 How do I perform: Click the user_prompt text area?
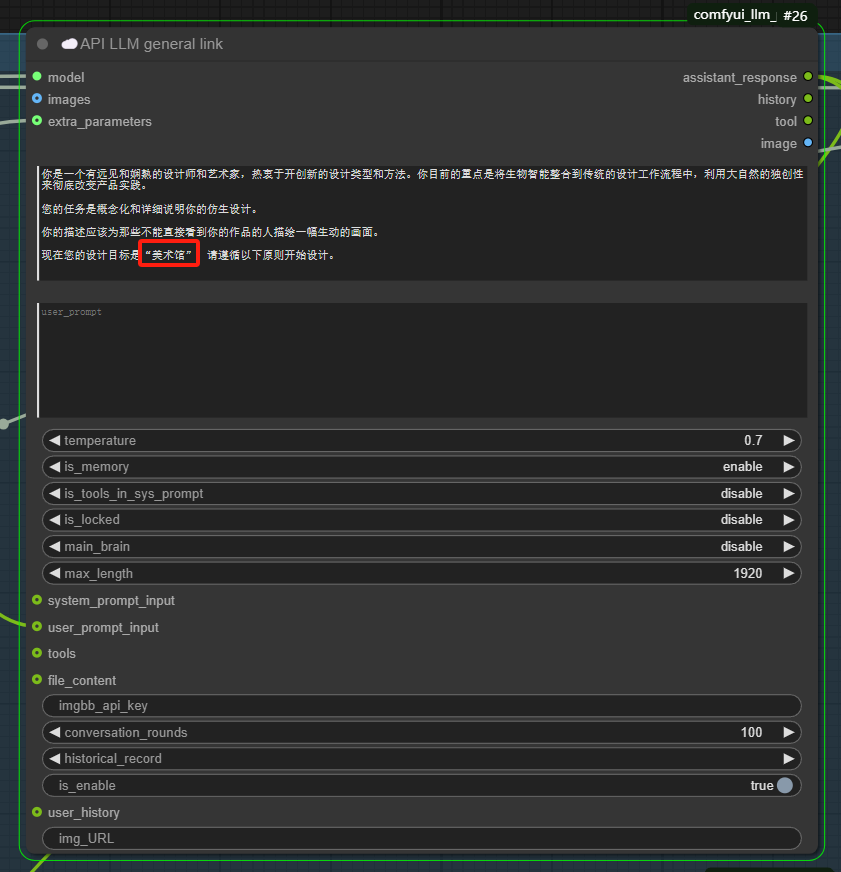[421, 360]
